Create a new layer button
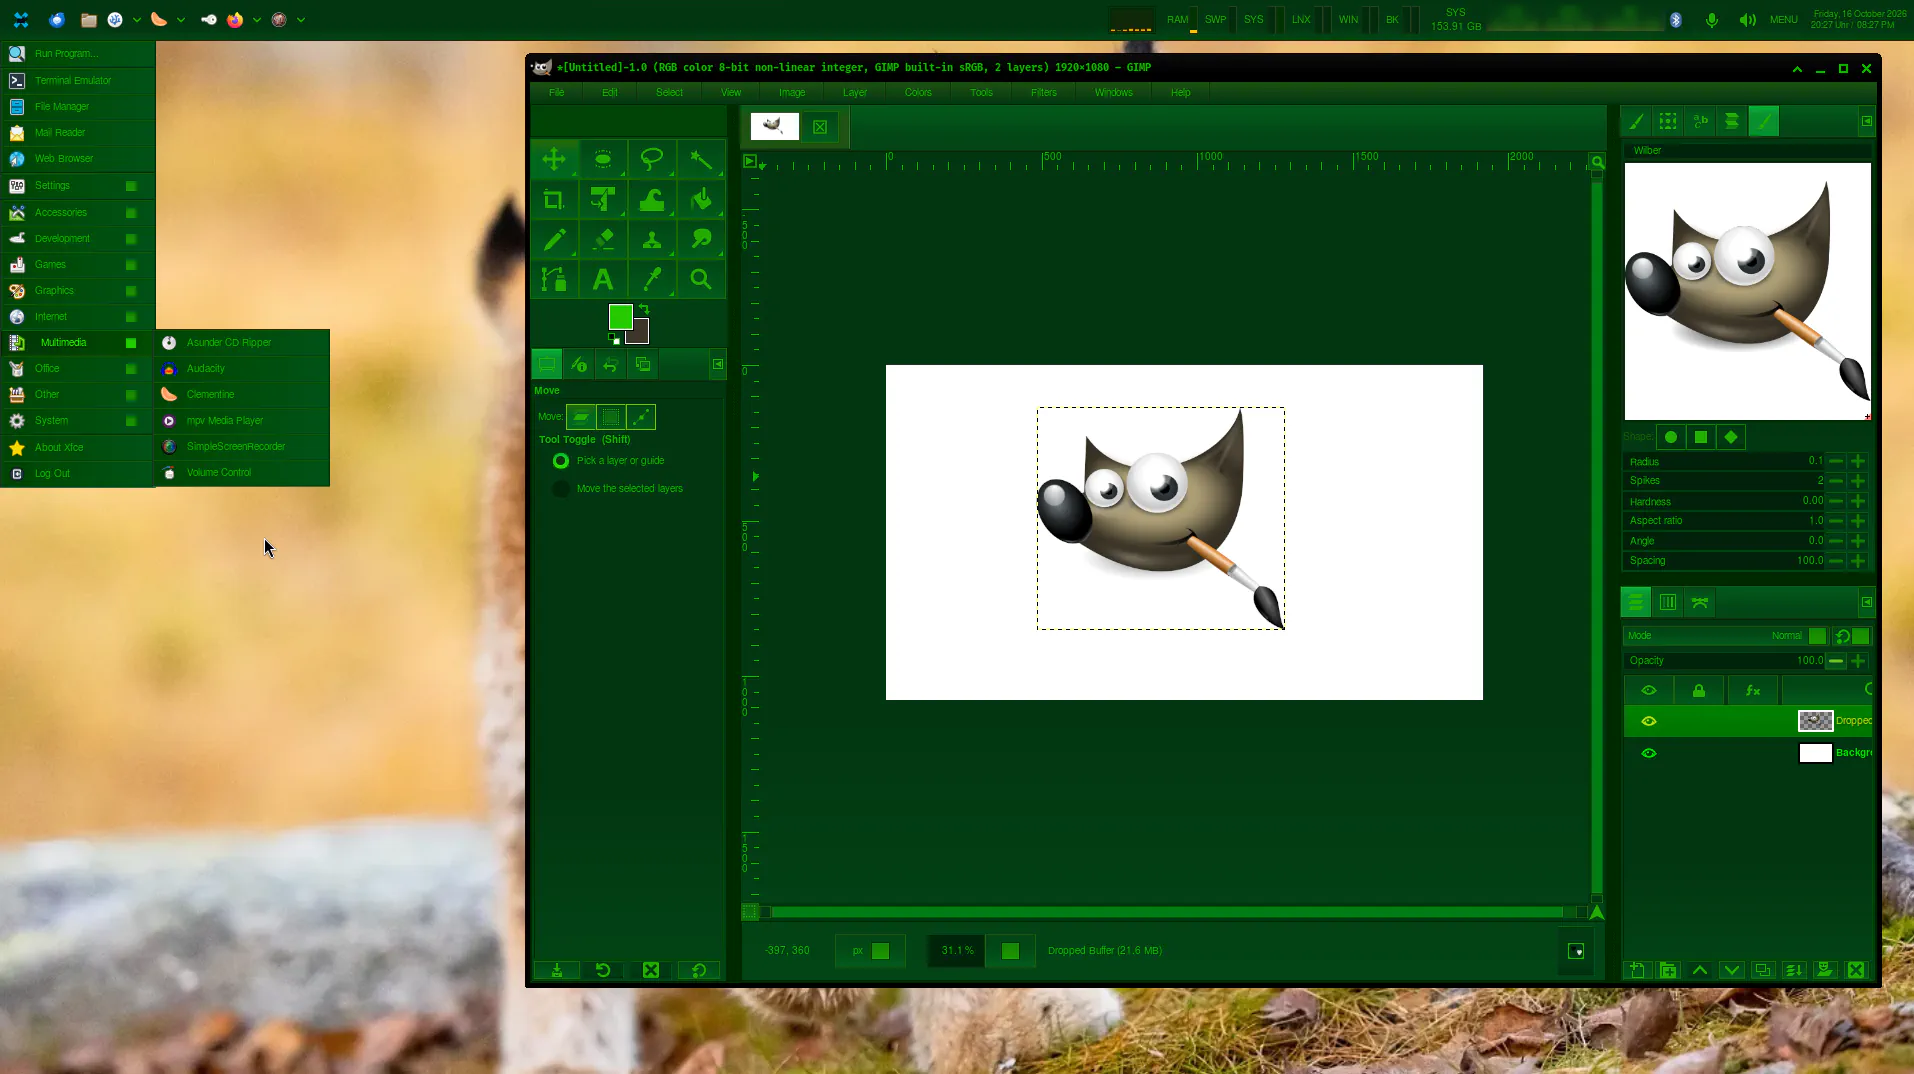 (1637, 970)
